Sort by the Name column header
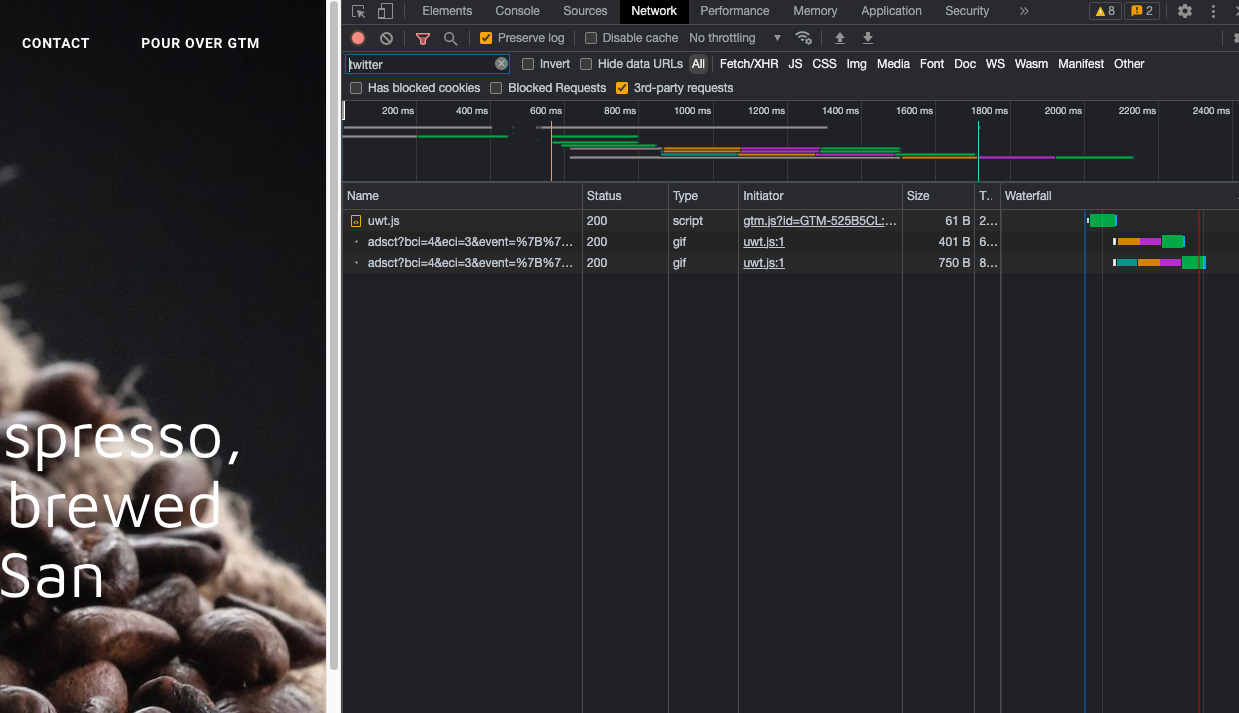Image resolution: width=1239 pixels, height=713 pixels. tap(462, 196)
